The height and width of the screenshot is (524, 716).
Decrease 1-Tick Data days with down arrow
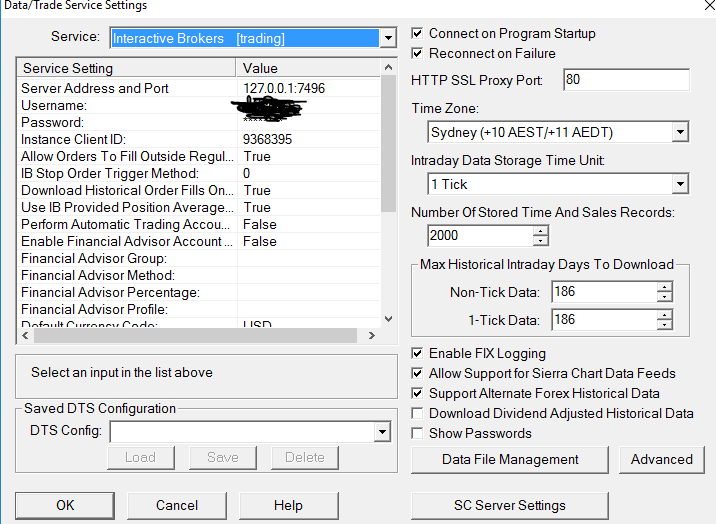665,325
